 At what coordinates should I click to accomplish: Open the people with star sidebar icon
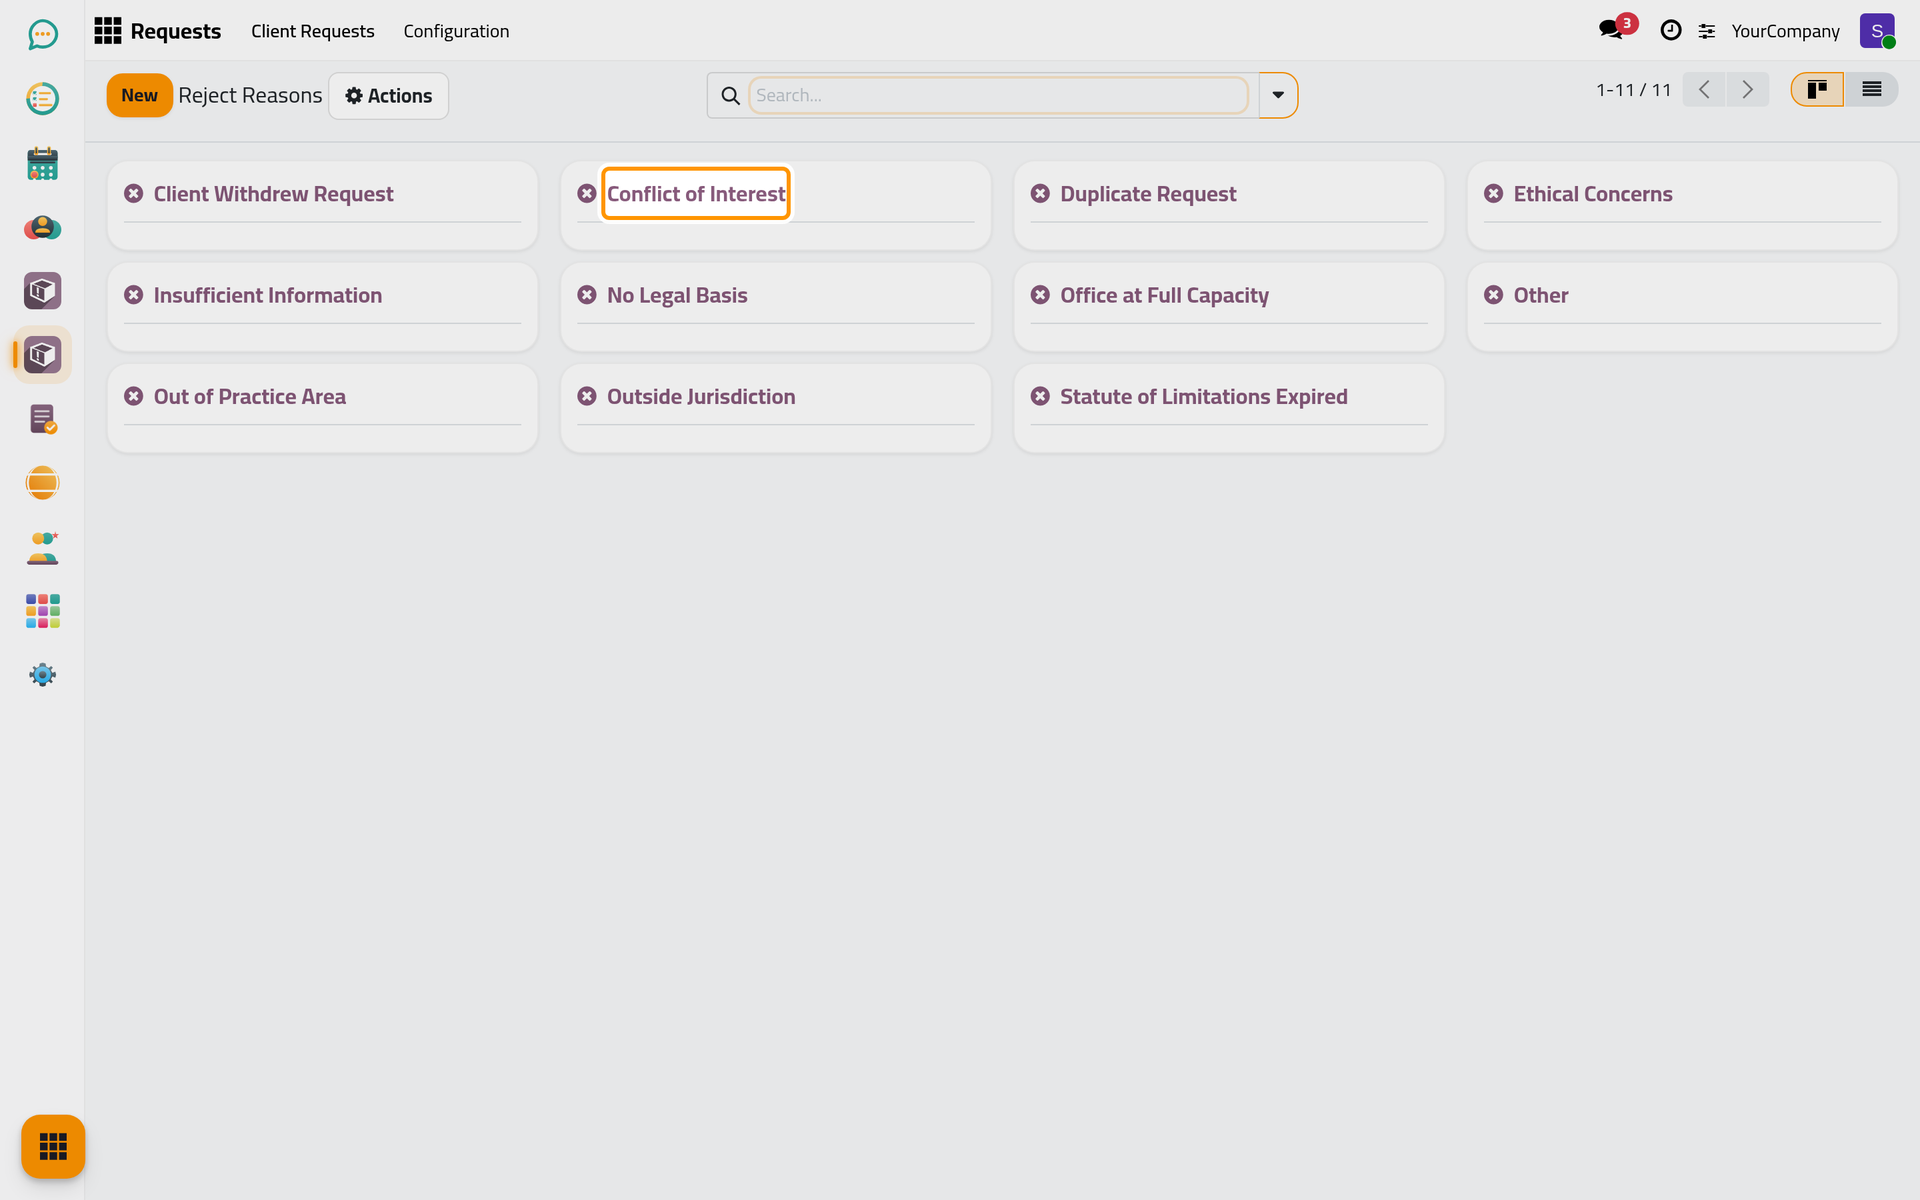[42, 547]
